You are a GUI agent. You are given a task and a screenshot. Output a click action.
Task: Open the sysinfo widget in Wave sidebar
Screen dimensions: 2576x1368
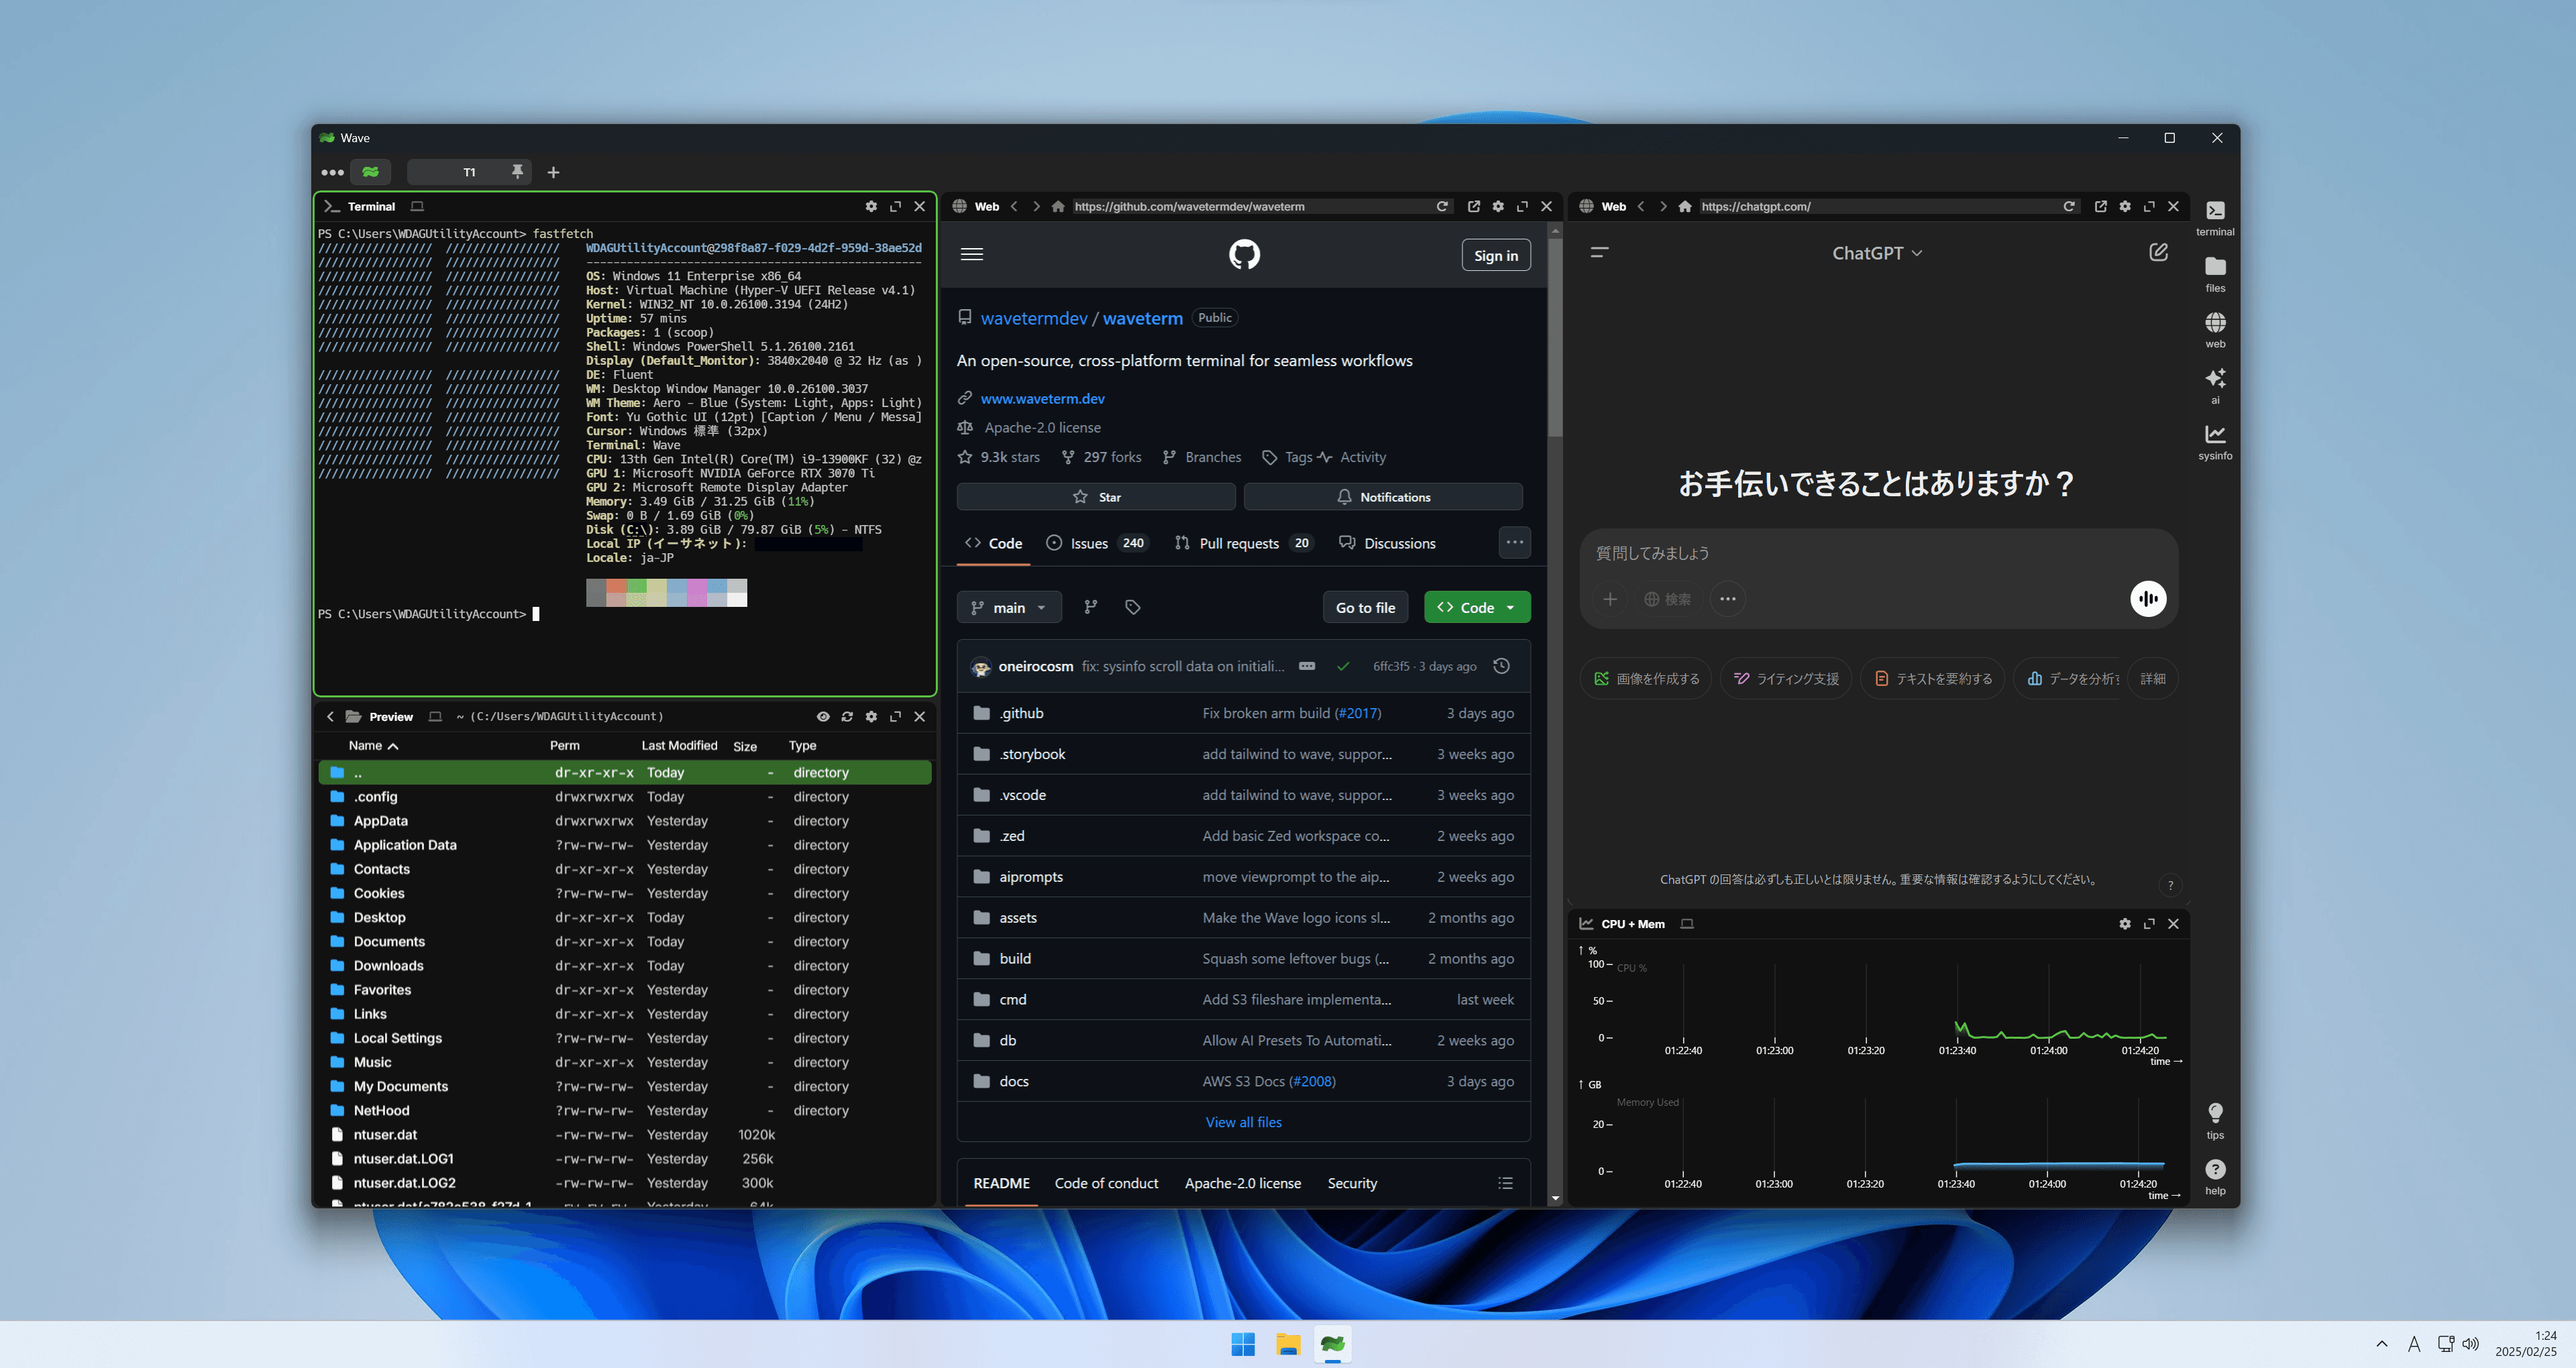click(2214, 441)
